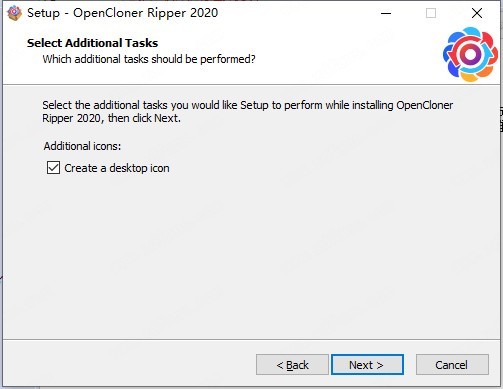Abort setup using the Cancel button
Screen dimensions: 503x389
[452, 365]
